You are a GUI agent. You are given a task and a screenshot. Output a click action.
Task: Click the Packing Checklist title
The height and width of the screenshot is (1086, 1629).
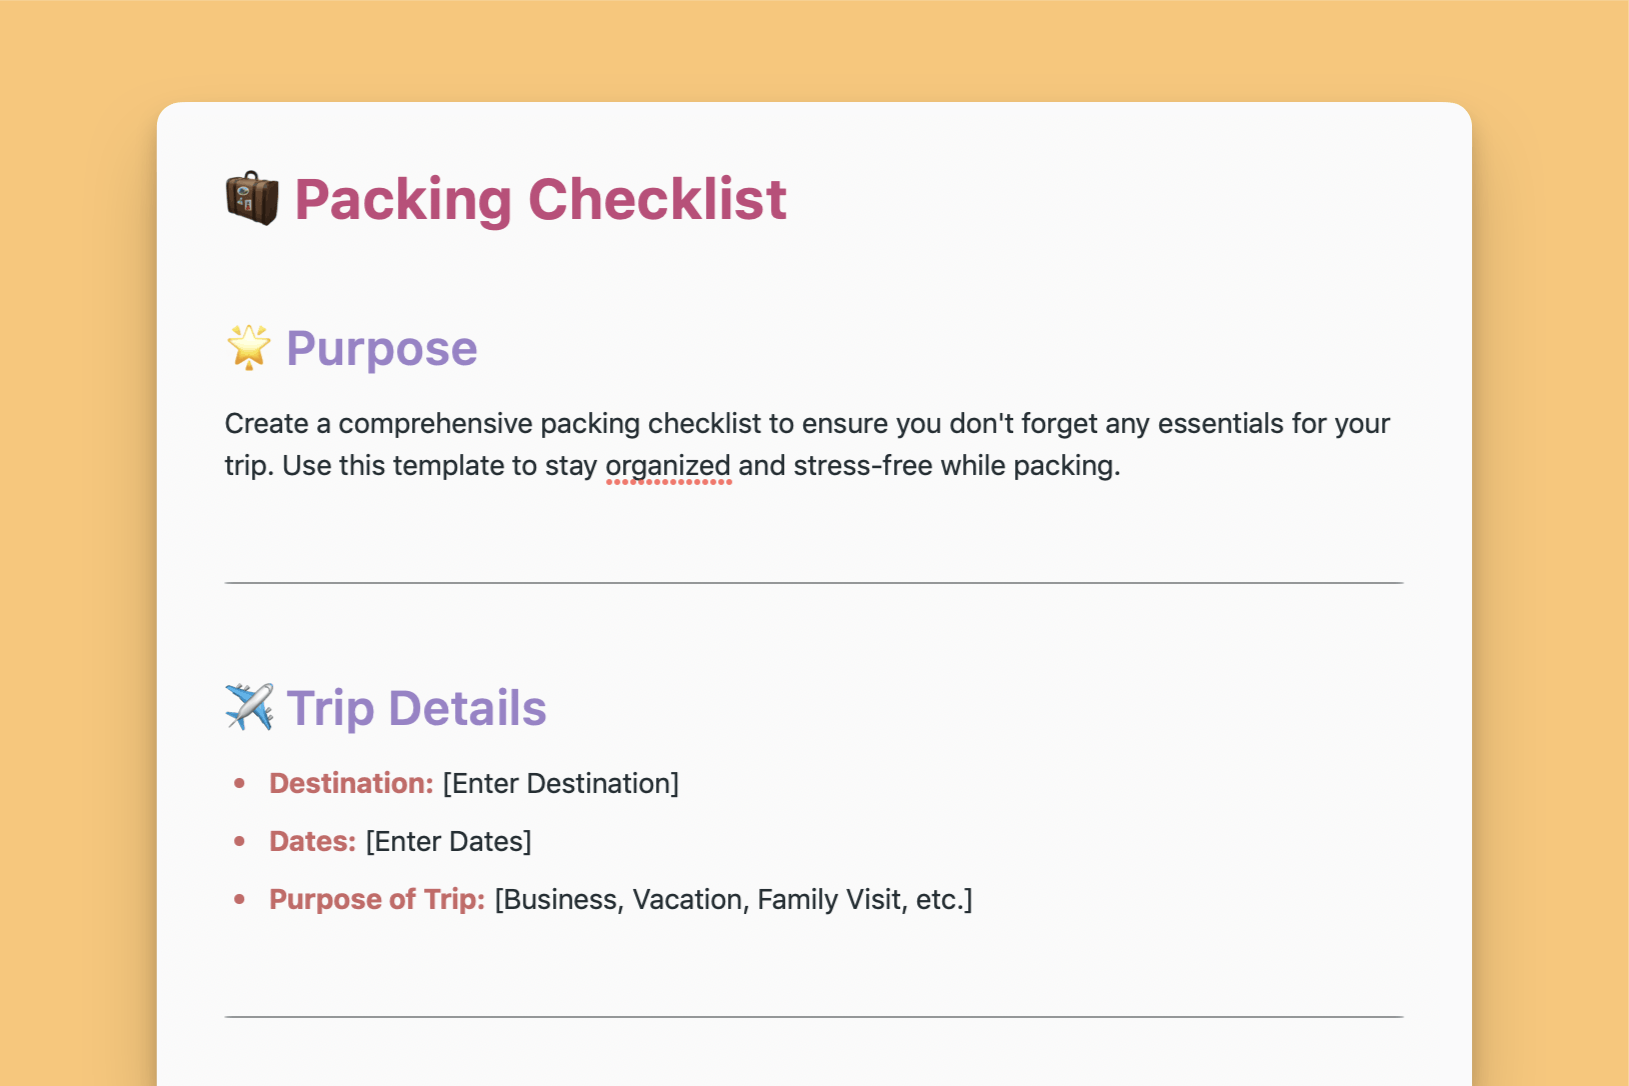[540, 199]
